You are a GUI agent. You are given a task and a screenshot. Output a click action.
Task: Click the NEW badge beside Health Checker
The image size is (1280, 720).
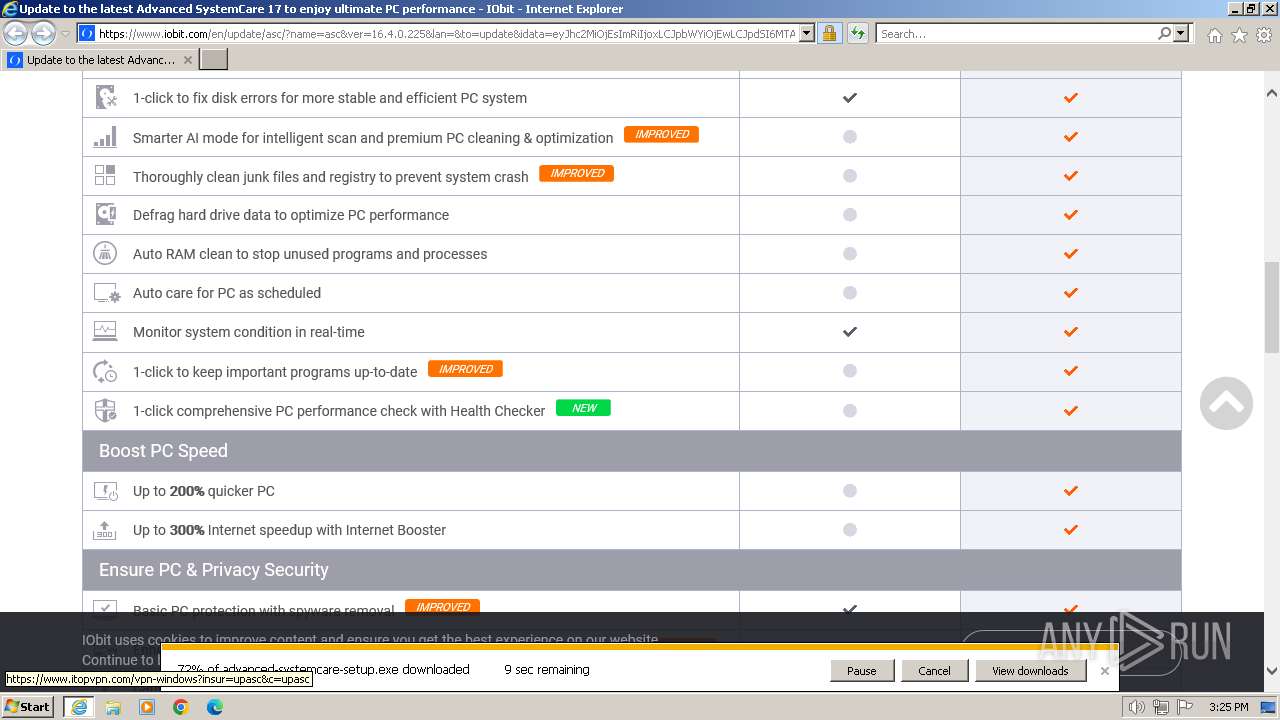point(583,408)
